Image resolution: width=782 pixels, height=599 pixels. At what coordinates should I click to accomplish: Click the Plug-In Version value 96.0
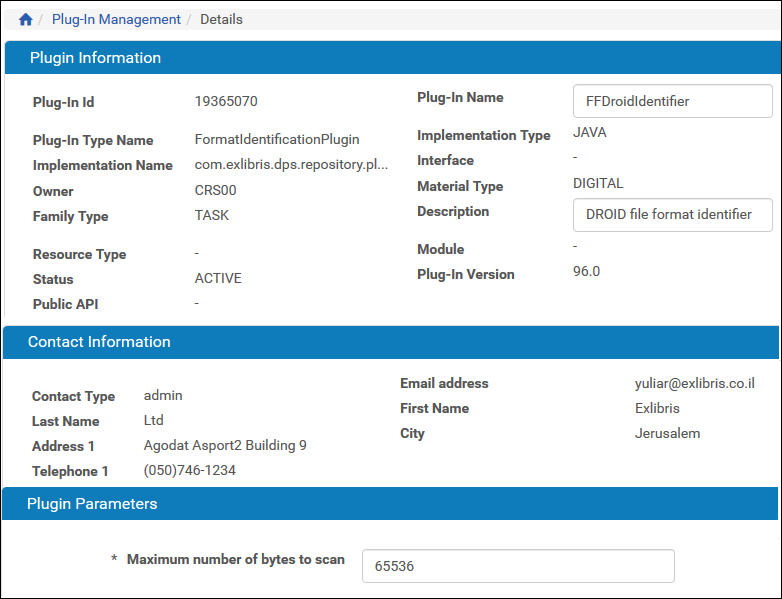[586, 271]
